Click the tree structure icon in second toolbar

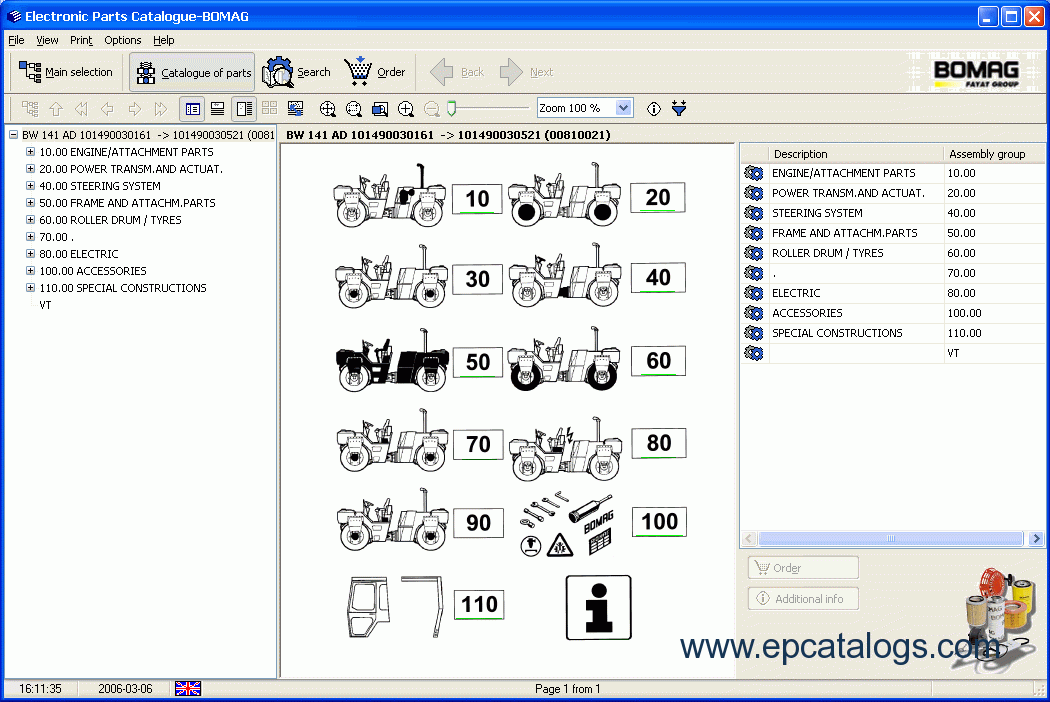coord(30,109)
